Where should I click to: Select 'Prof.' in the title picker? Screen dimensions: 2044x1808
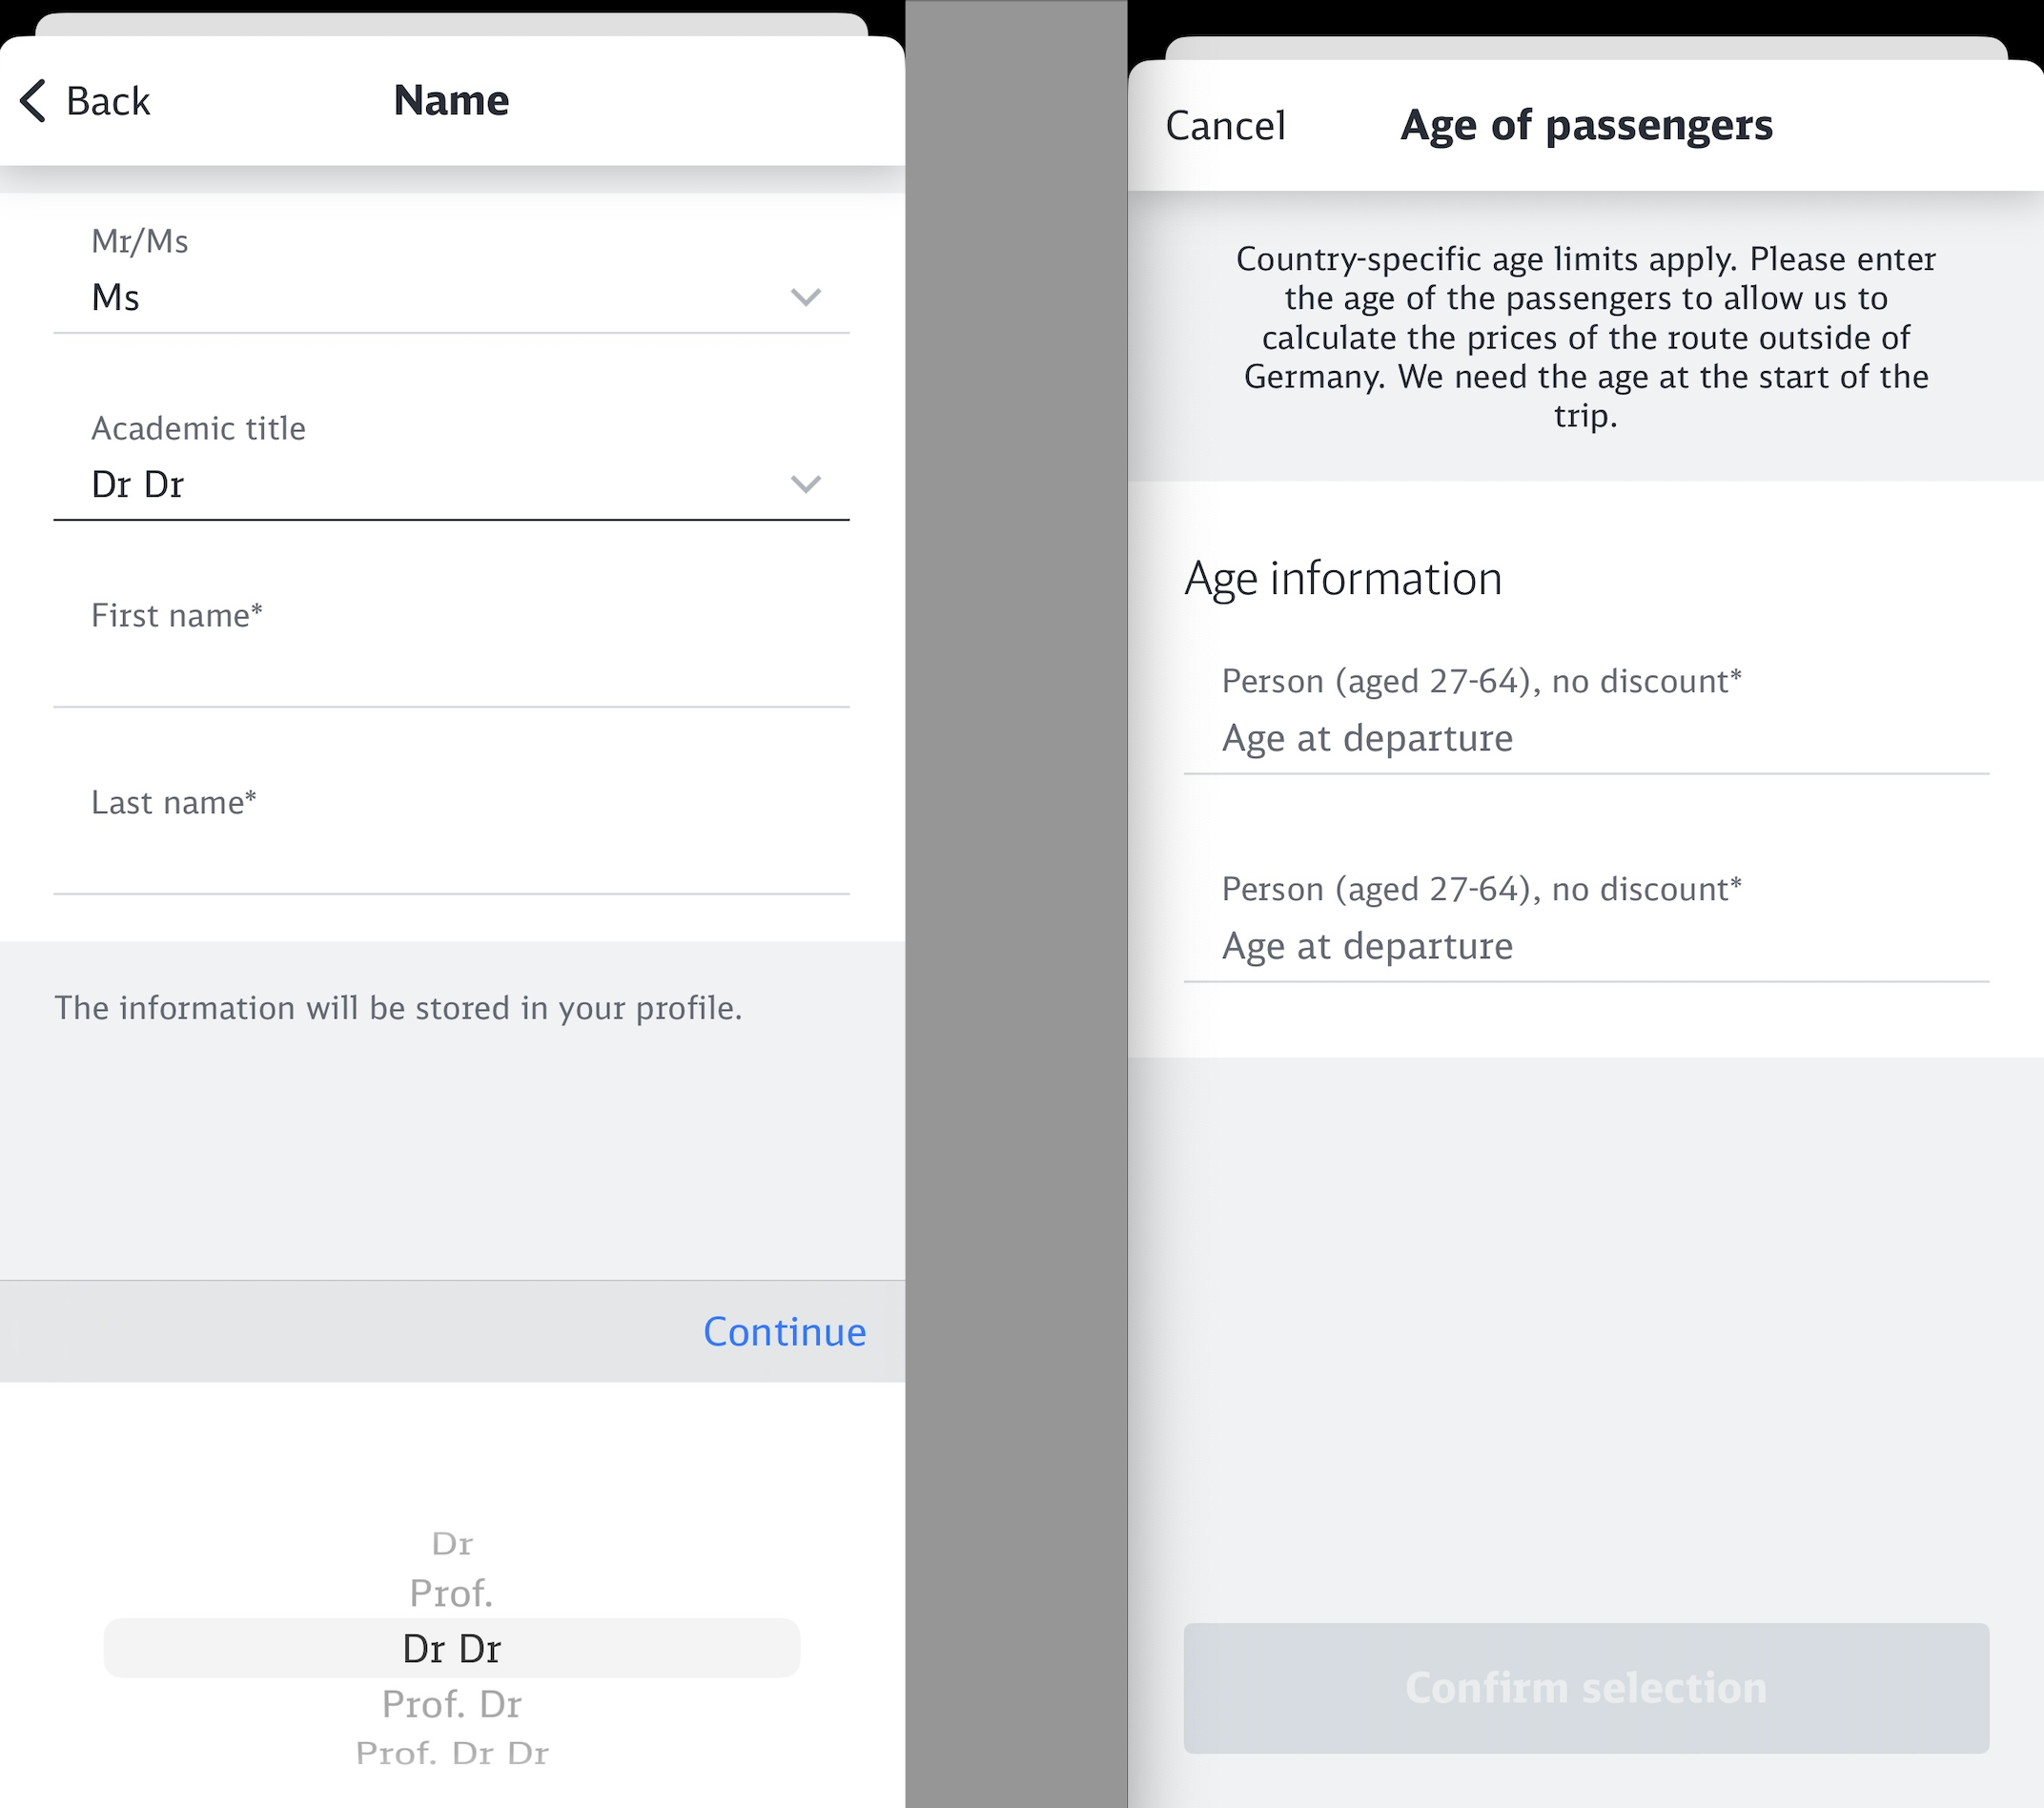pos(452,1594)
